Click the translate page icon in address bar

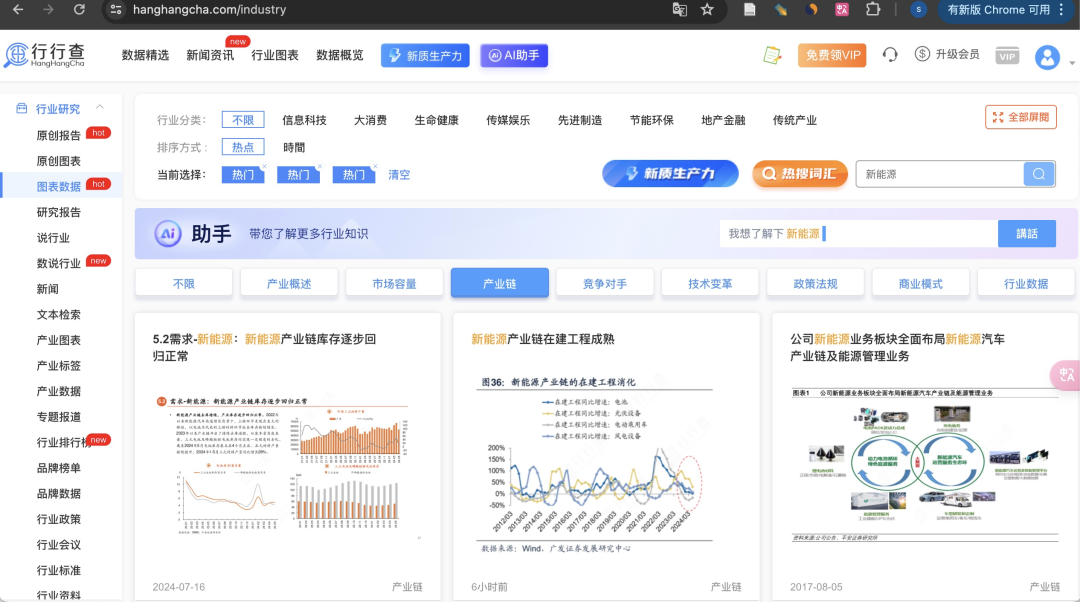click(680, 10)
